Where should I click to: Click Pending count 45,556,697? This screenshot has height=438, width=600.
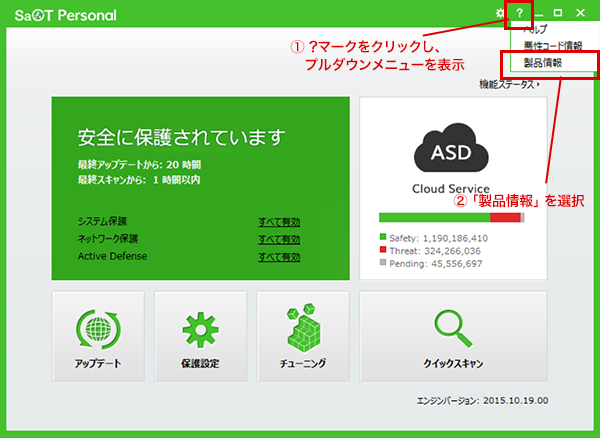pyautogui.click(x=457, y=264)
